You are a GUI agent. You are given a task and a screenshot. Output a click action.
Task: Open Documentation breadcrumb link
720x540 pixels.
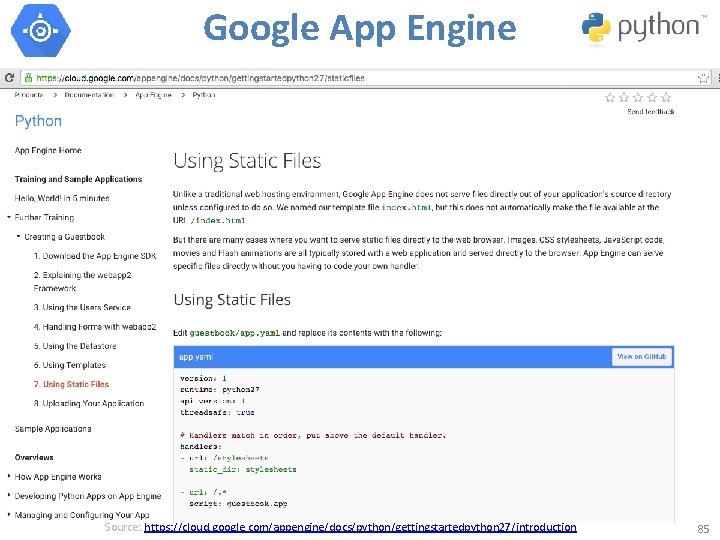pyautogui.click(x=89, y=95)
